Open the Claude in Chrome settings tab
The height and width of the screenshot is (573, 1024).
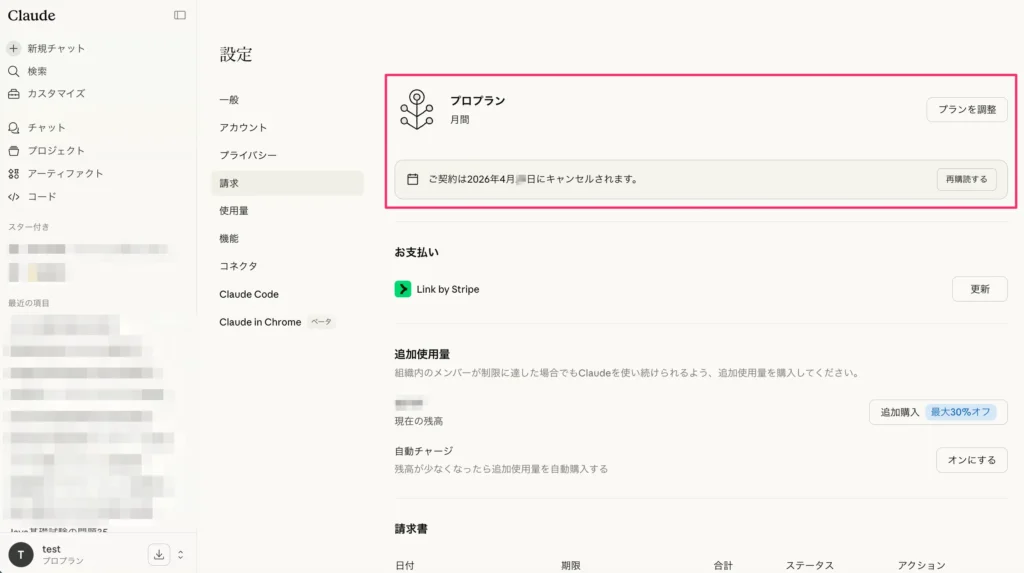point(260,322)
